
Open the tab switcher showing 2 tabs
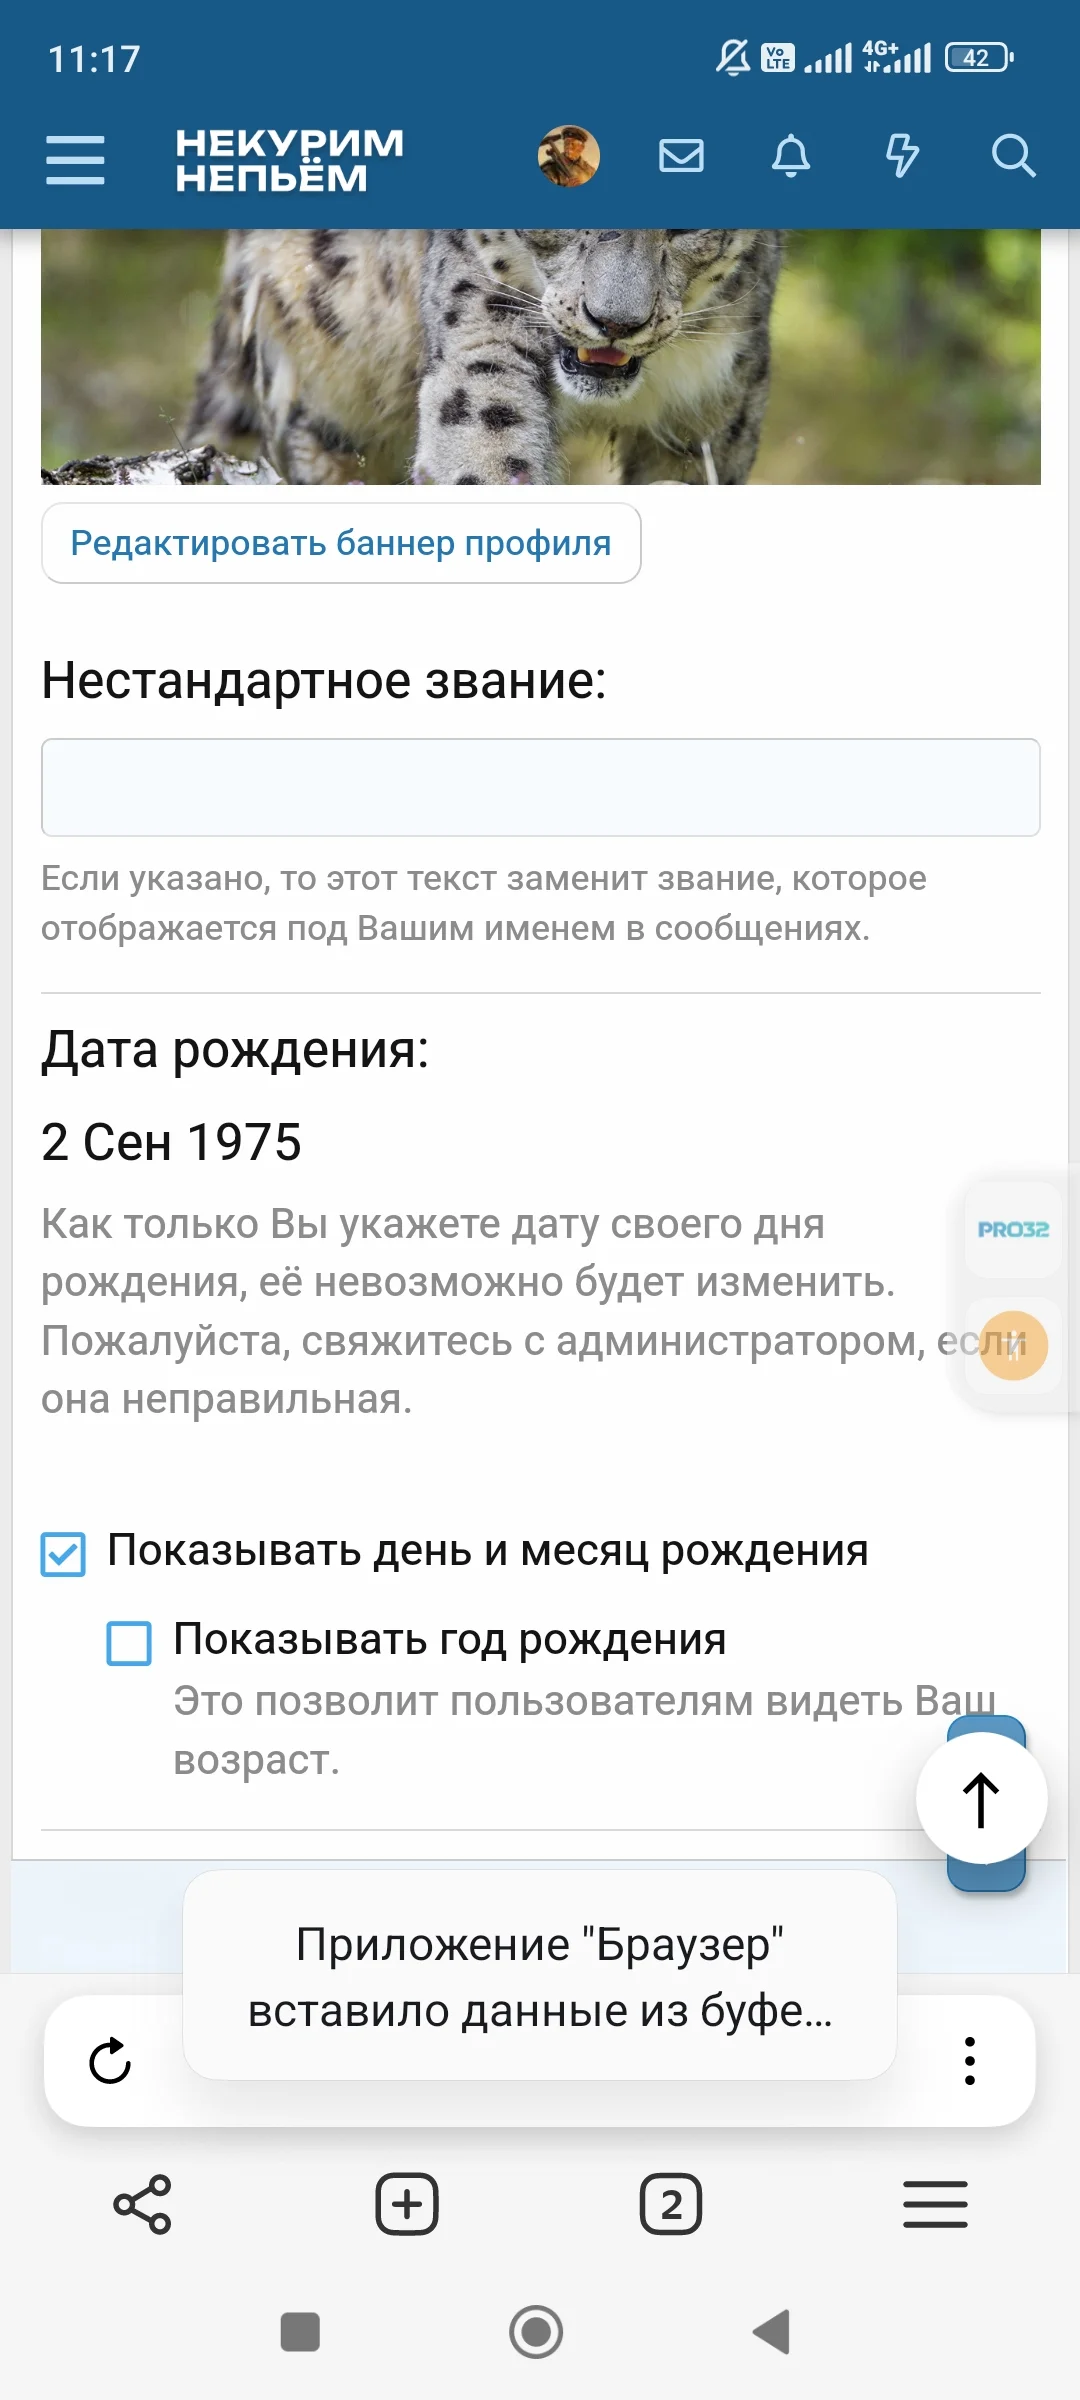[x=671, y=2204]
